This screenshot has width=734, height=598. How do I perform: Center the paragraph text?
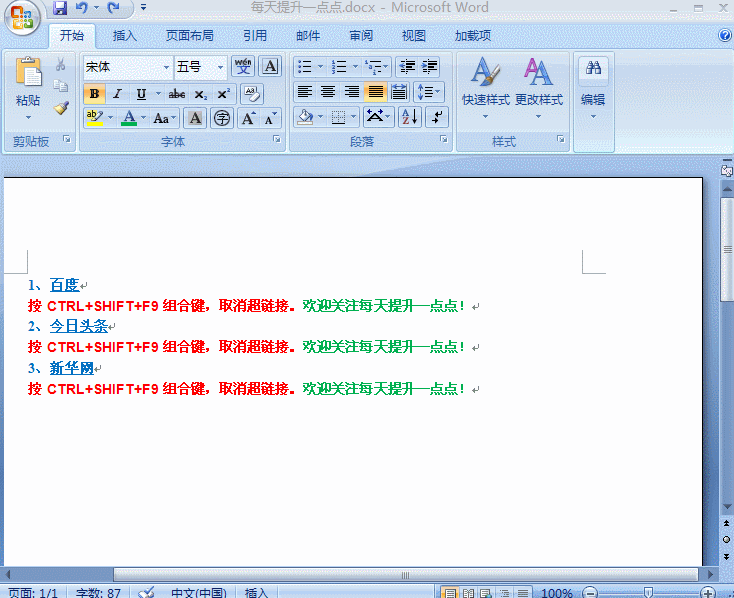(x=328, y=92)
